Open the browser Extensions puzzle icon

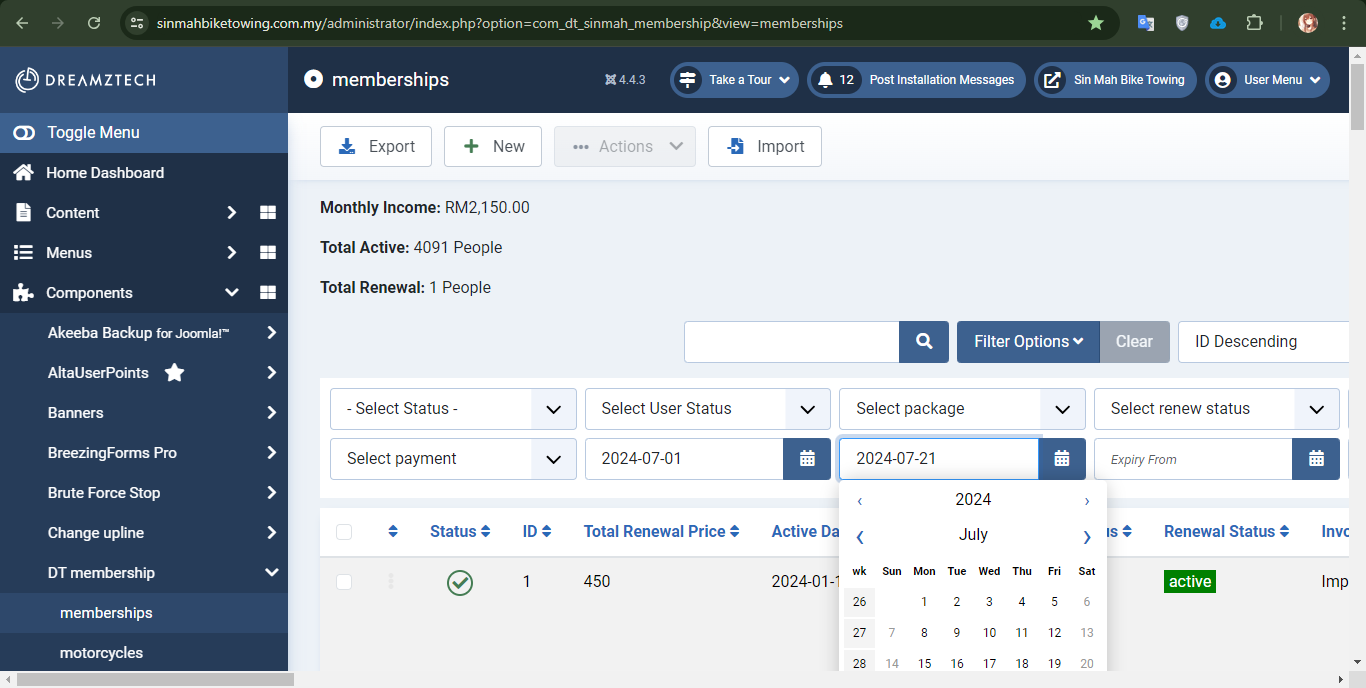1254,23
